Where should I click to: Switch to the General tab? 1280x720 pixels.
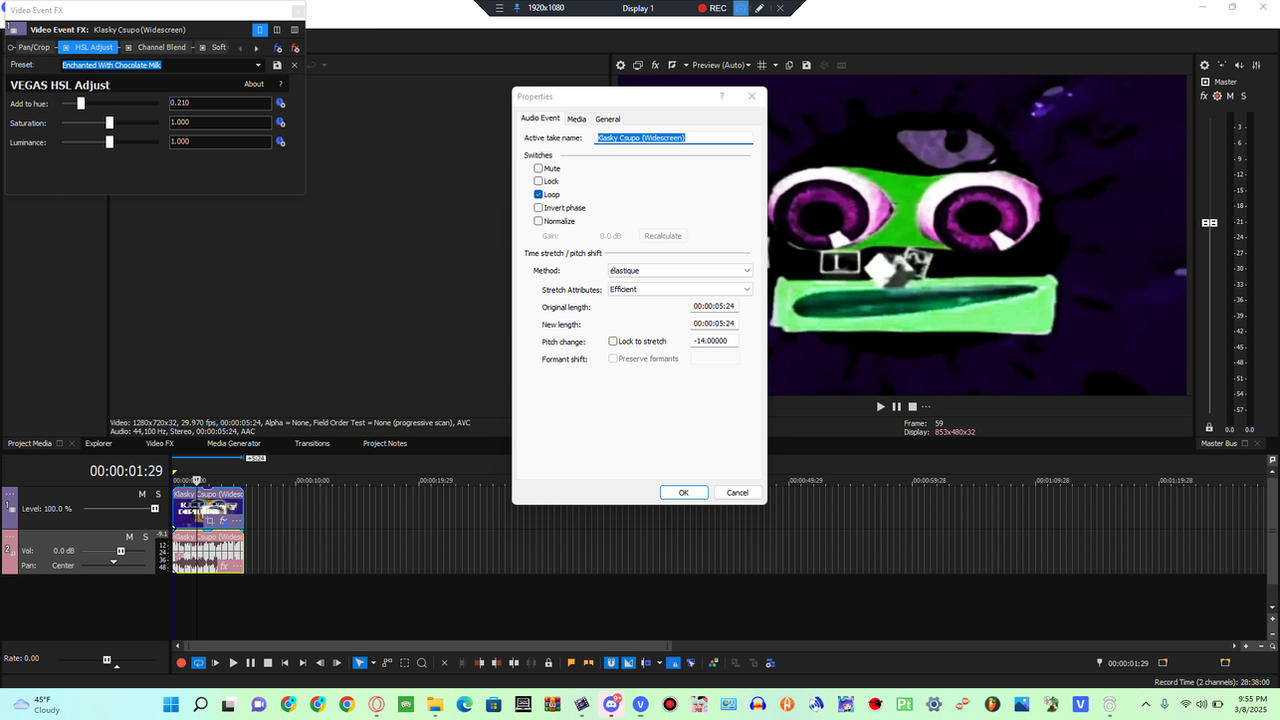(x=608, y=119)
